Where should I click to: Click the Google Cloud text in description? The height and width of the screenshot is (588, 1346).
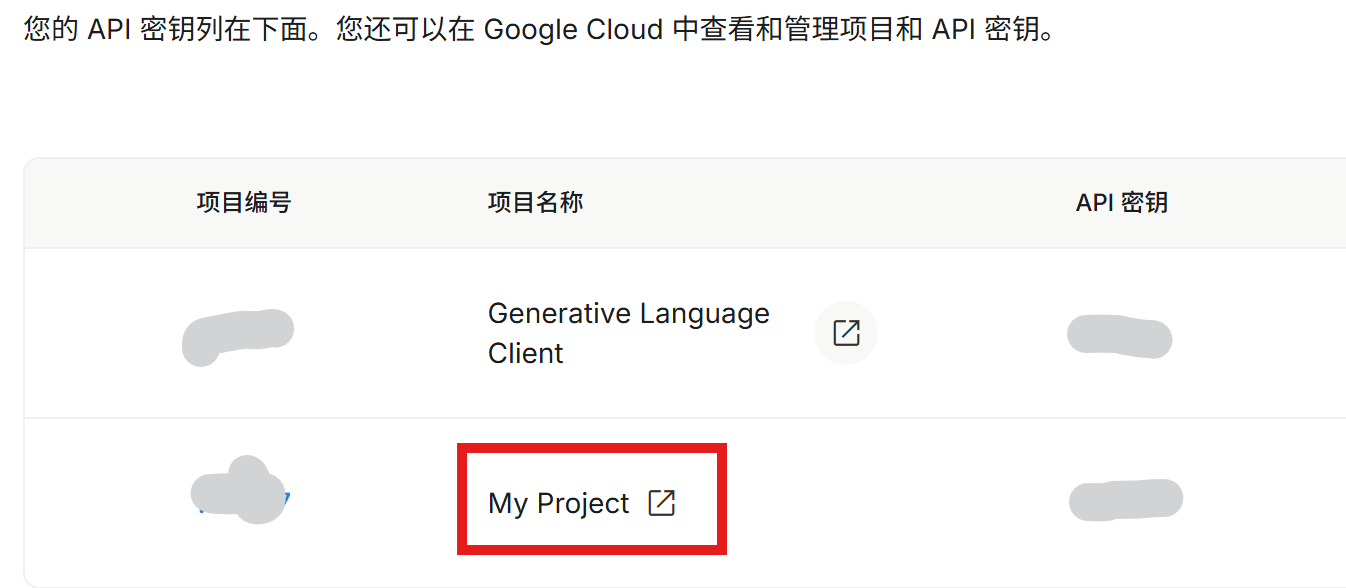pos(573,29)
